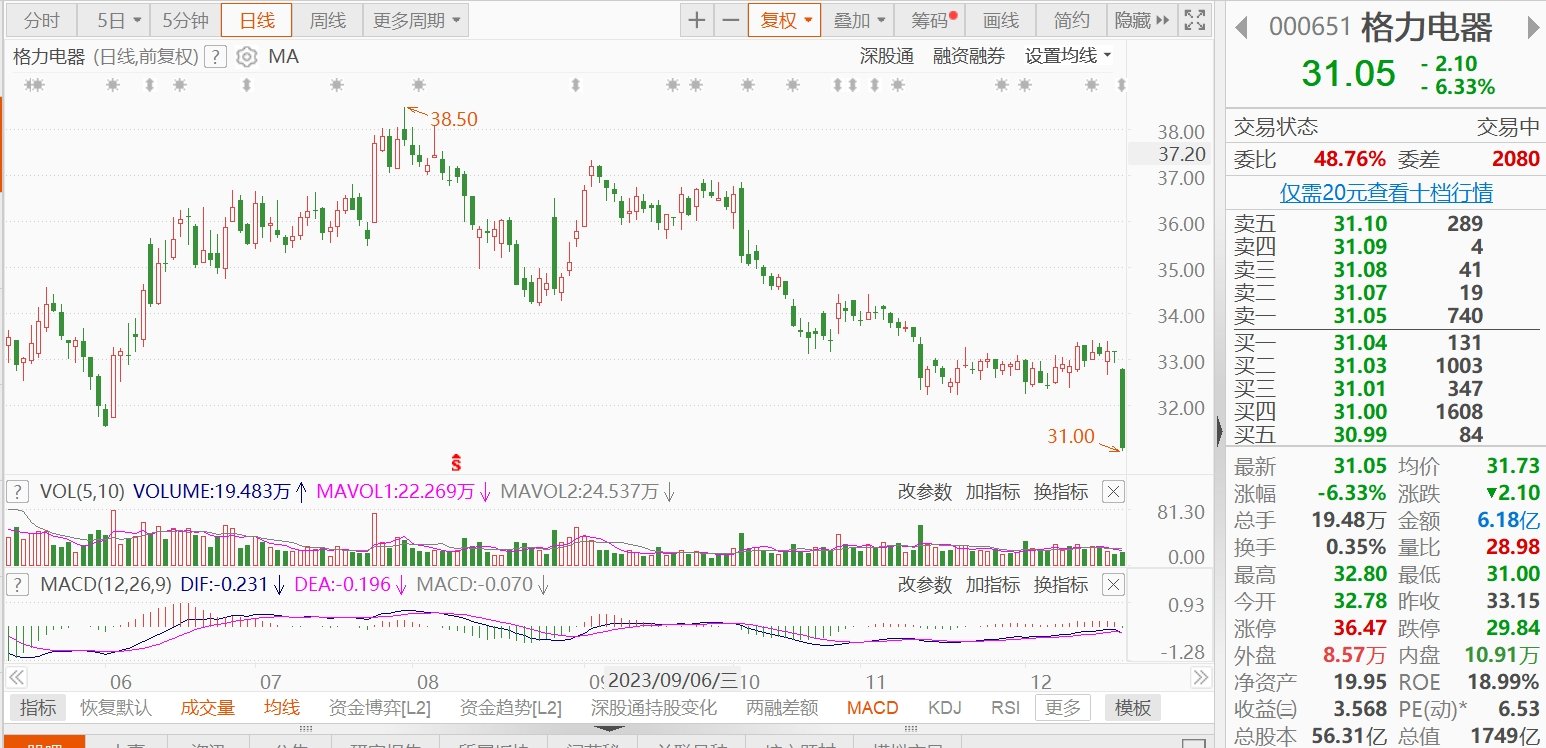Switch to 周线 weekly period
Viewport: 1546px width, 748px height.
point(327,20)
